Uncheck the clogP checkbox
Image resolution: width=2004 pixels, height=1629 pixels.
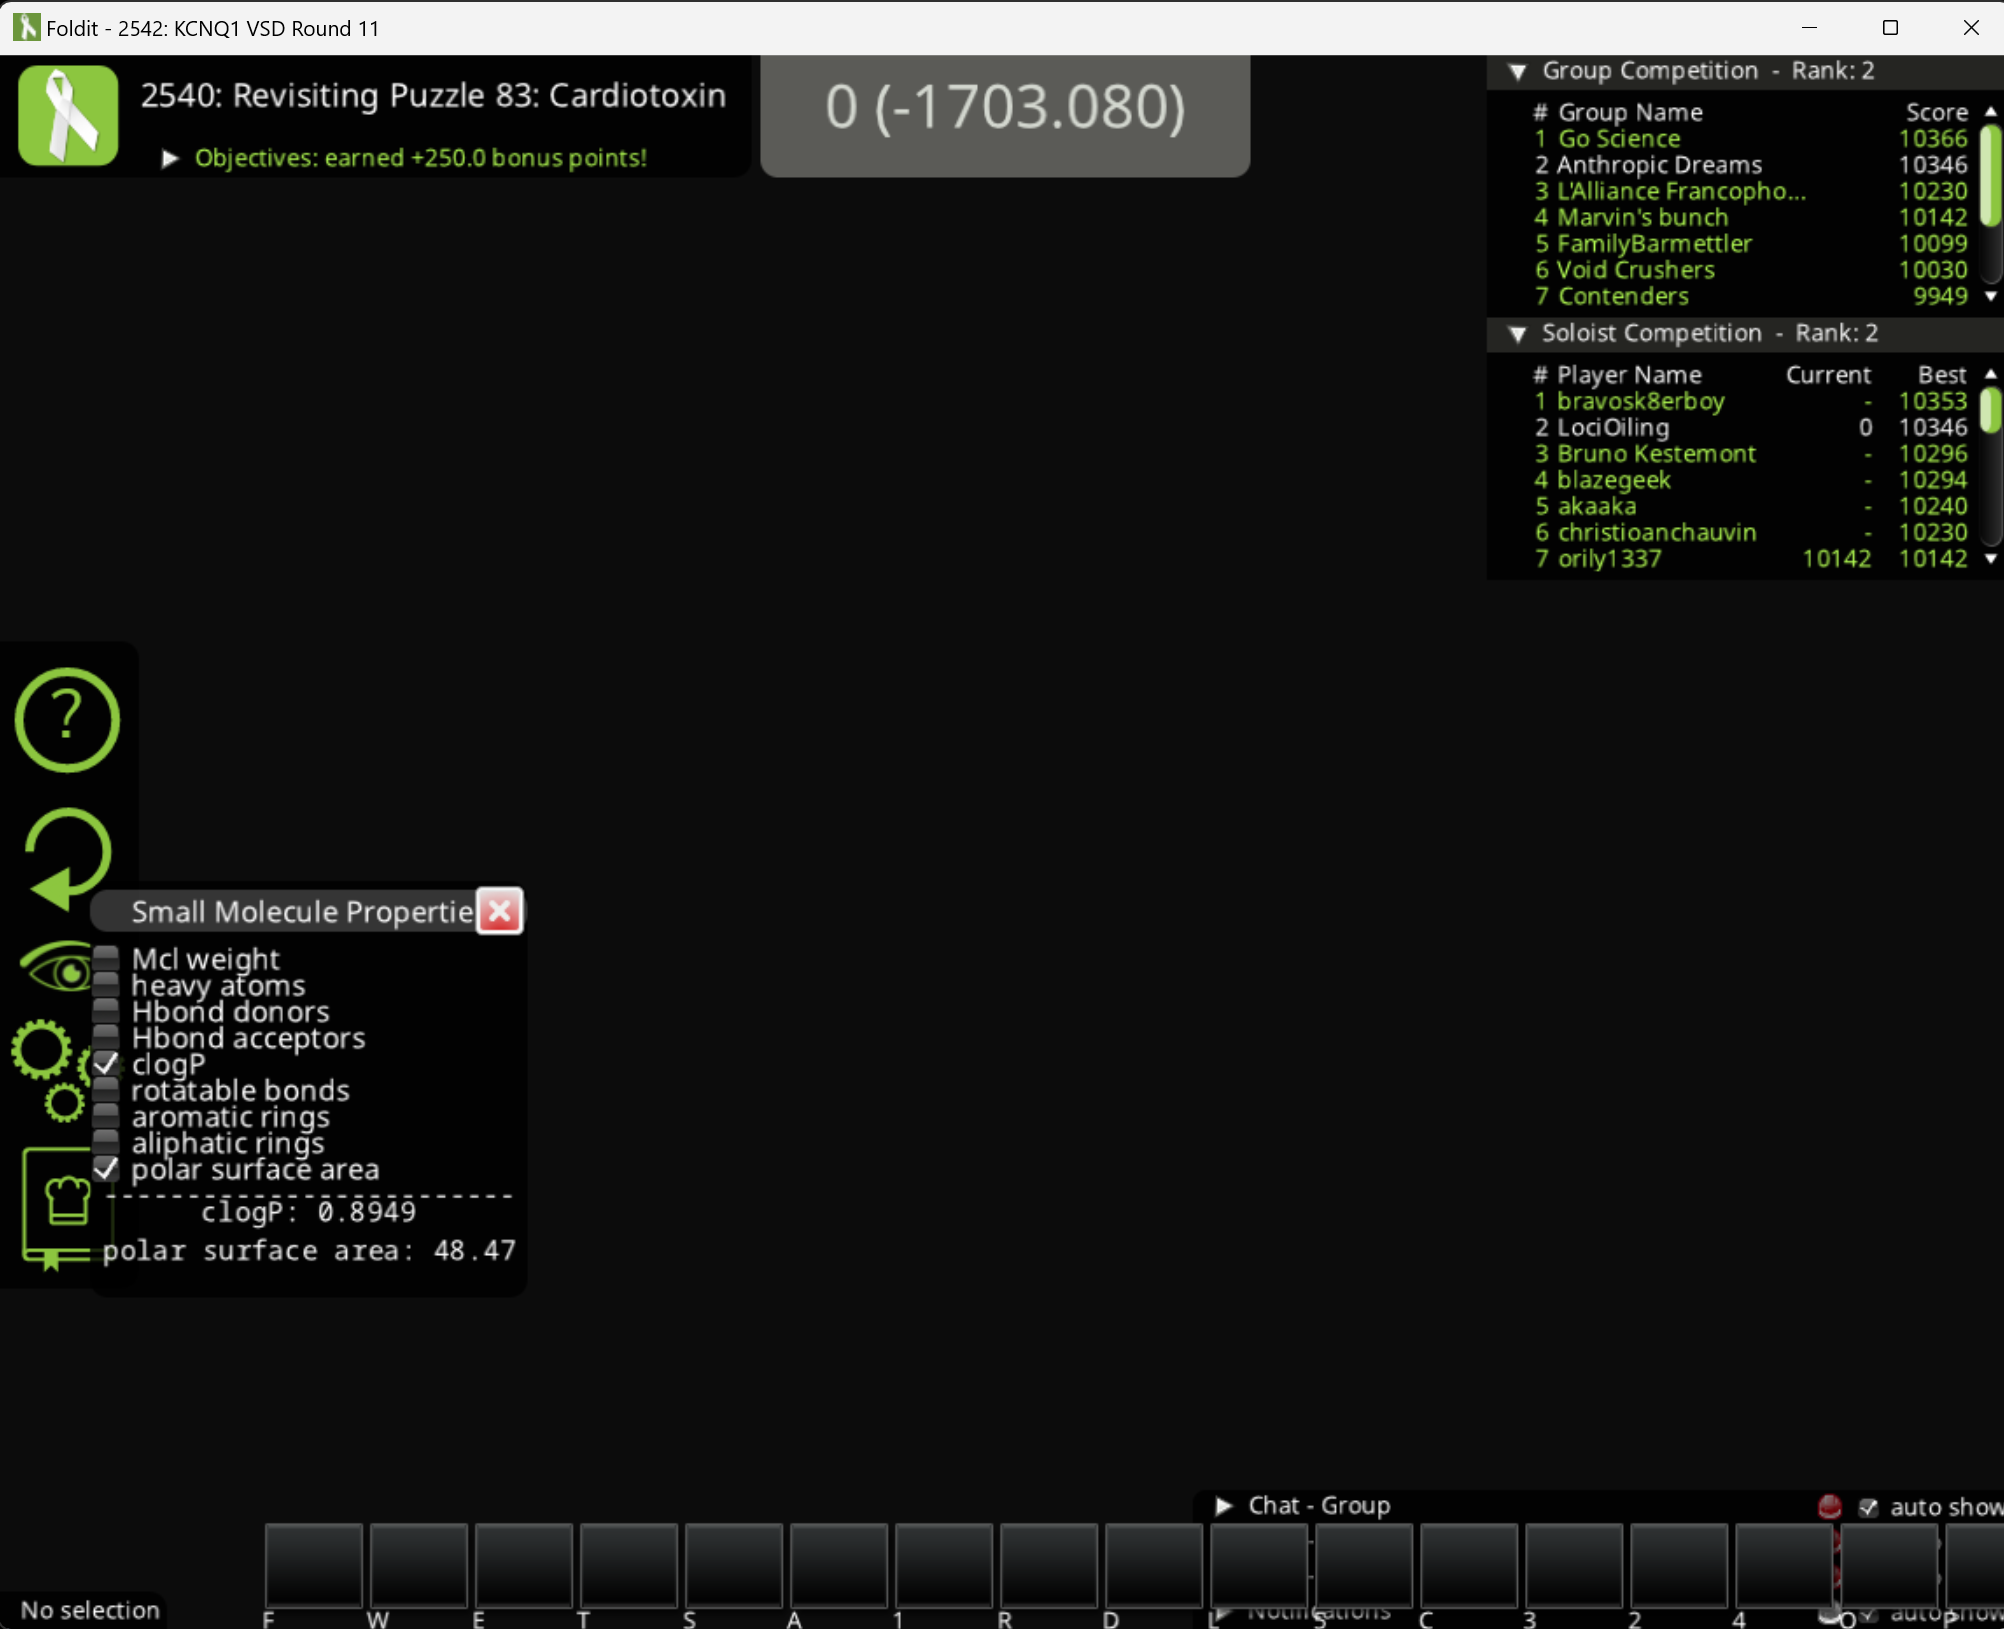point(106,1064)
